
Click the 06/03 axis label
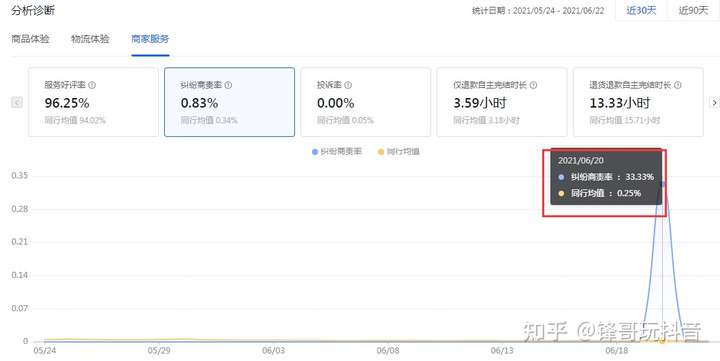pyautogui.click(x=274, y=350)
